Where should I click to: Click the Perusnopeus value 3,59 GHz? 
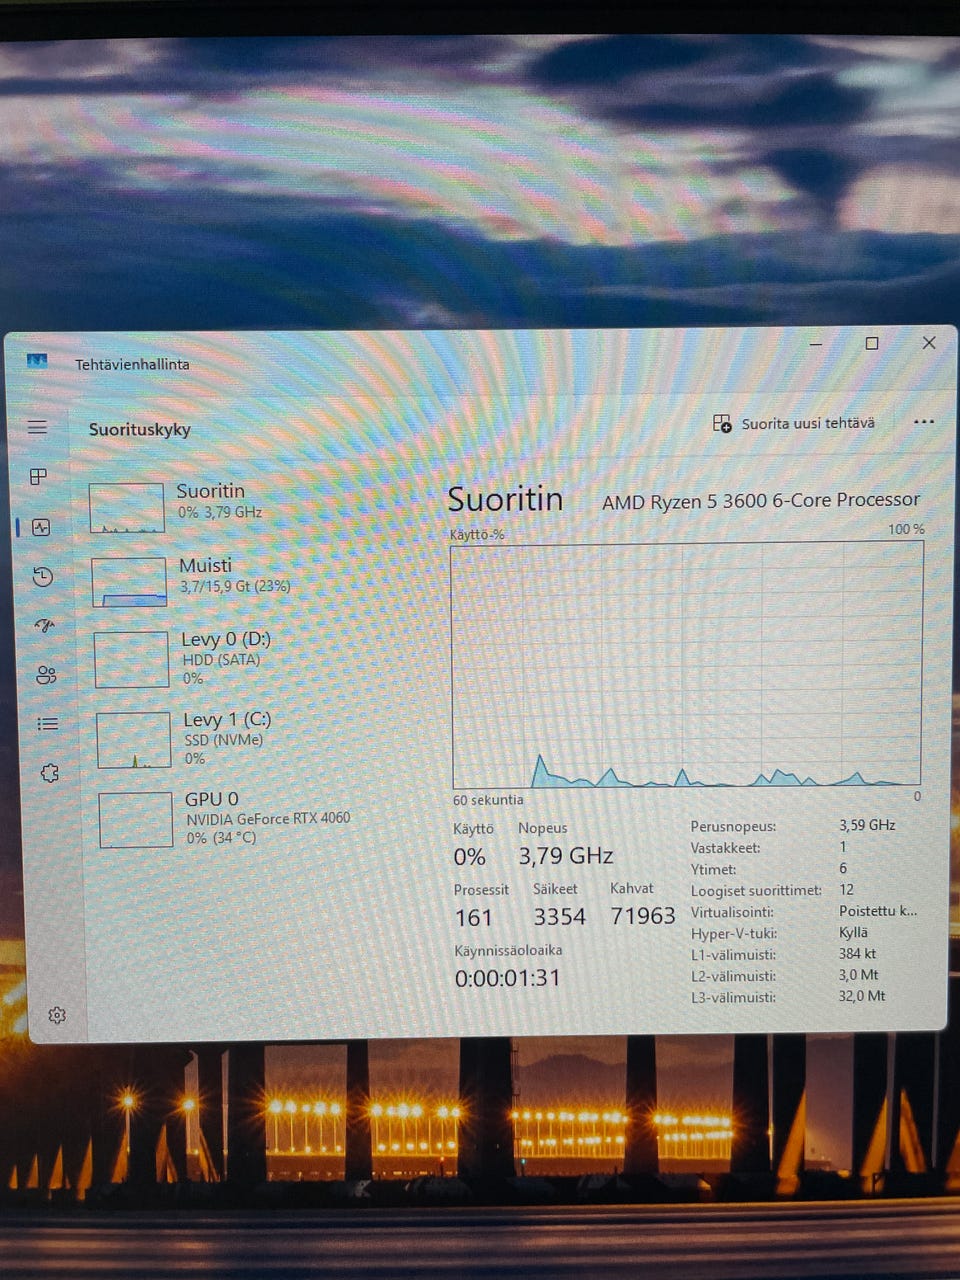coord(867,825)
